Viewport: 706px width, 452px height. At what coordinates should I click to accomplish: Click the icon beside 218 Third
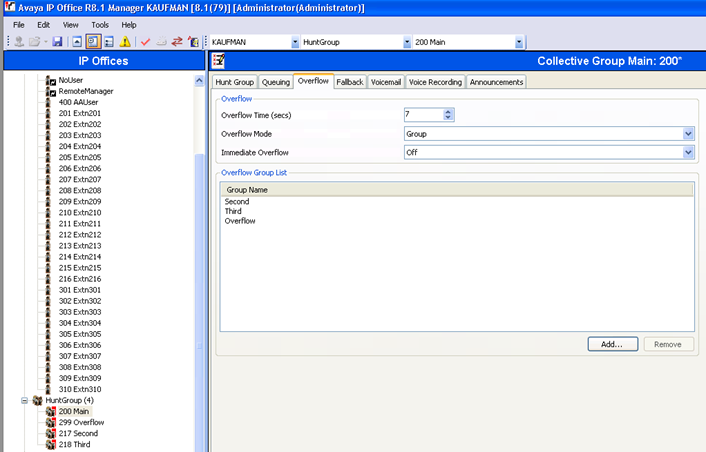[x=50, y=444]
